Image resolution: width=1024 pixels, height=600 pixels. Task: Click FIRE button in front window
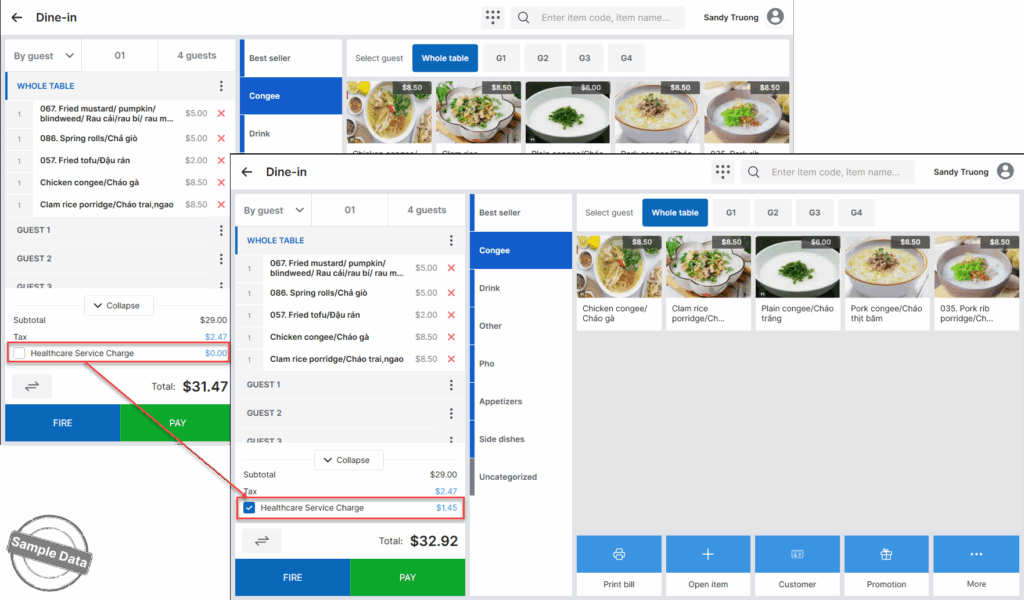[x=293, y=578]
